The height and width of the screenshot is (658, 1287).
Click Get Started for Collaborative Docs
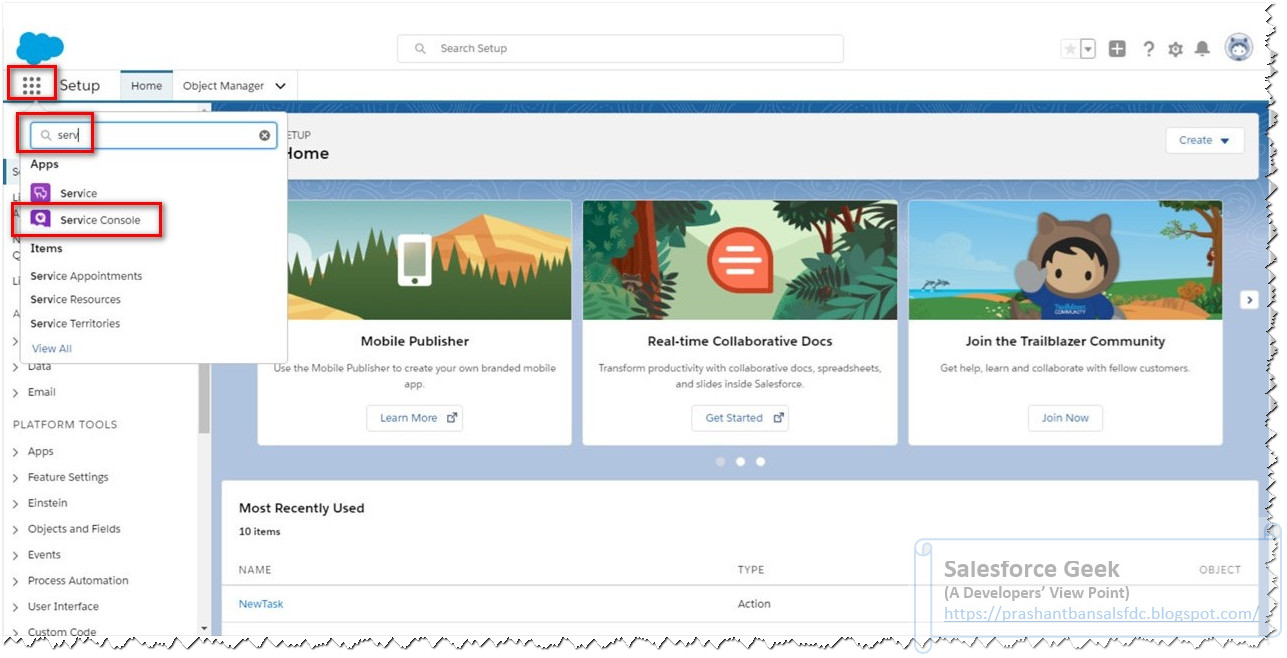[740, 418]
